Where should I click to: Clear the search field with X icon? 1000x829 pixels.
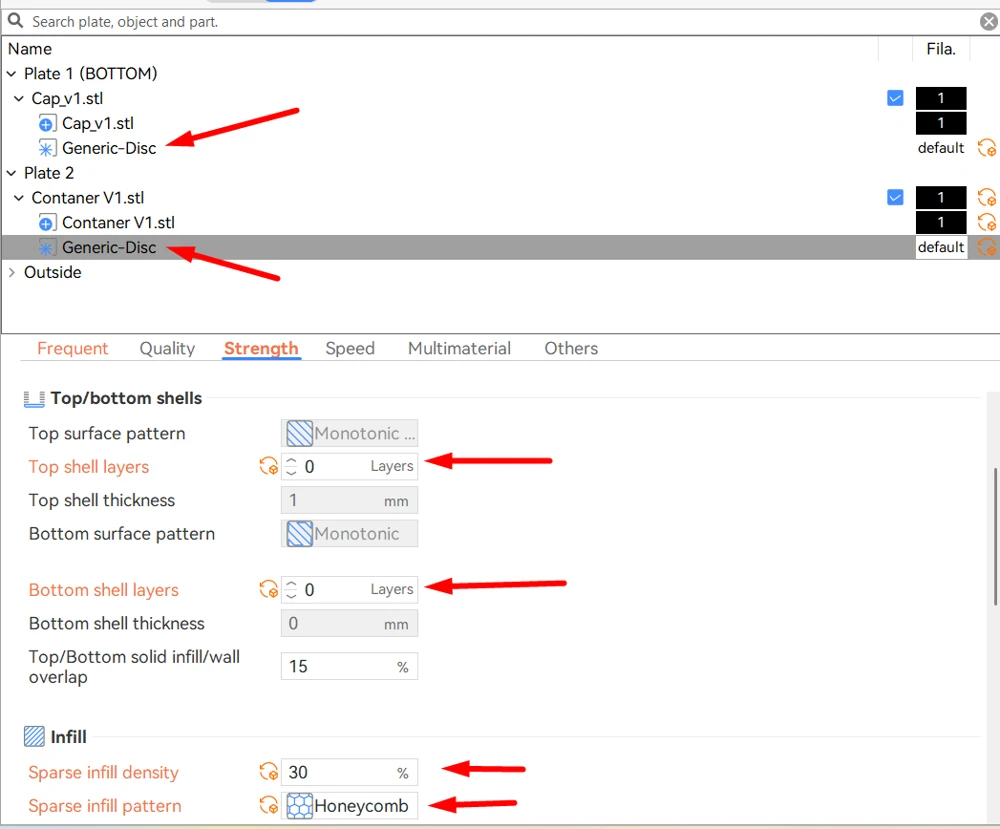tap(989, 22)
